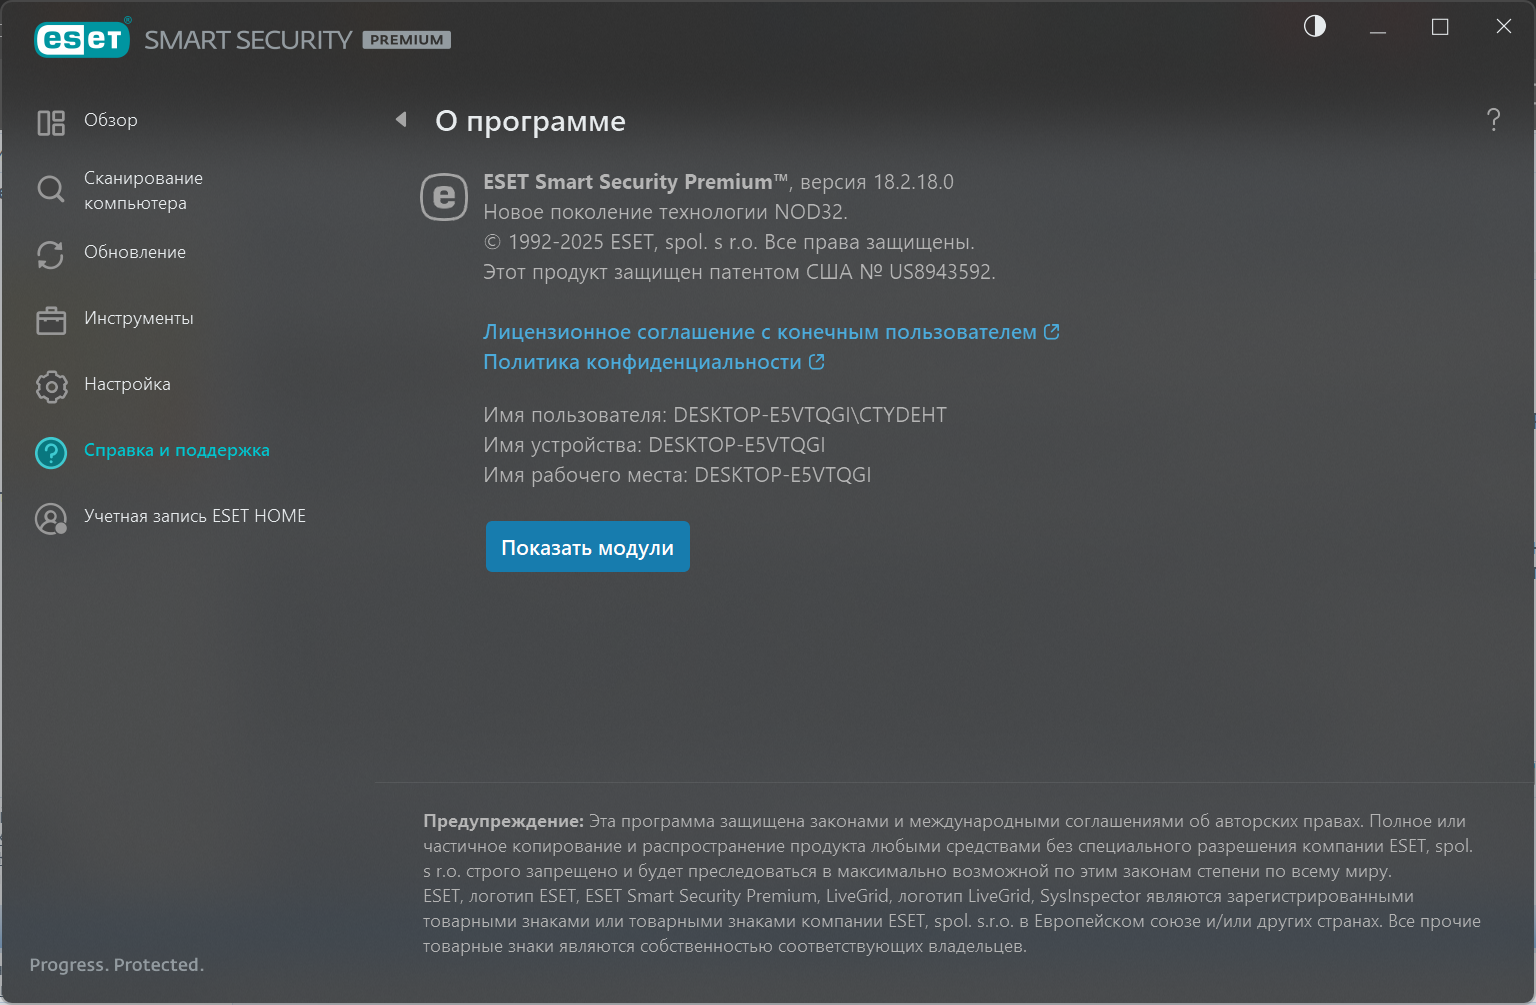Click the Update (Обновление) refresh arrows icon
1536x1005 pixels.
(51, 254)
